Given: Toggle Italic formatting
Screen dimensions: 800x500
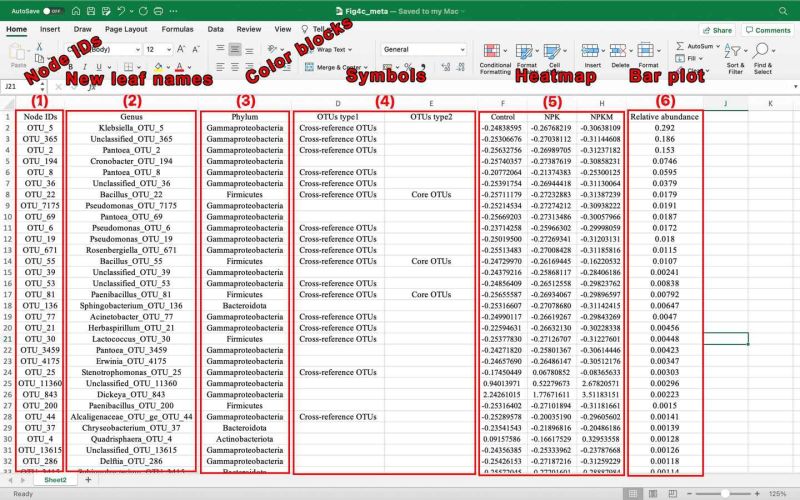Looking at the screenshot, I should (x=84, y=67).
